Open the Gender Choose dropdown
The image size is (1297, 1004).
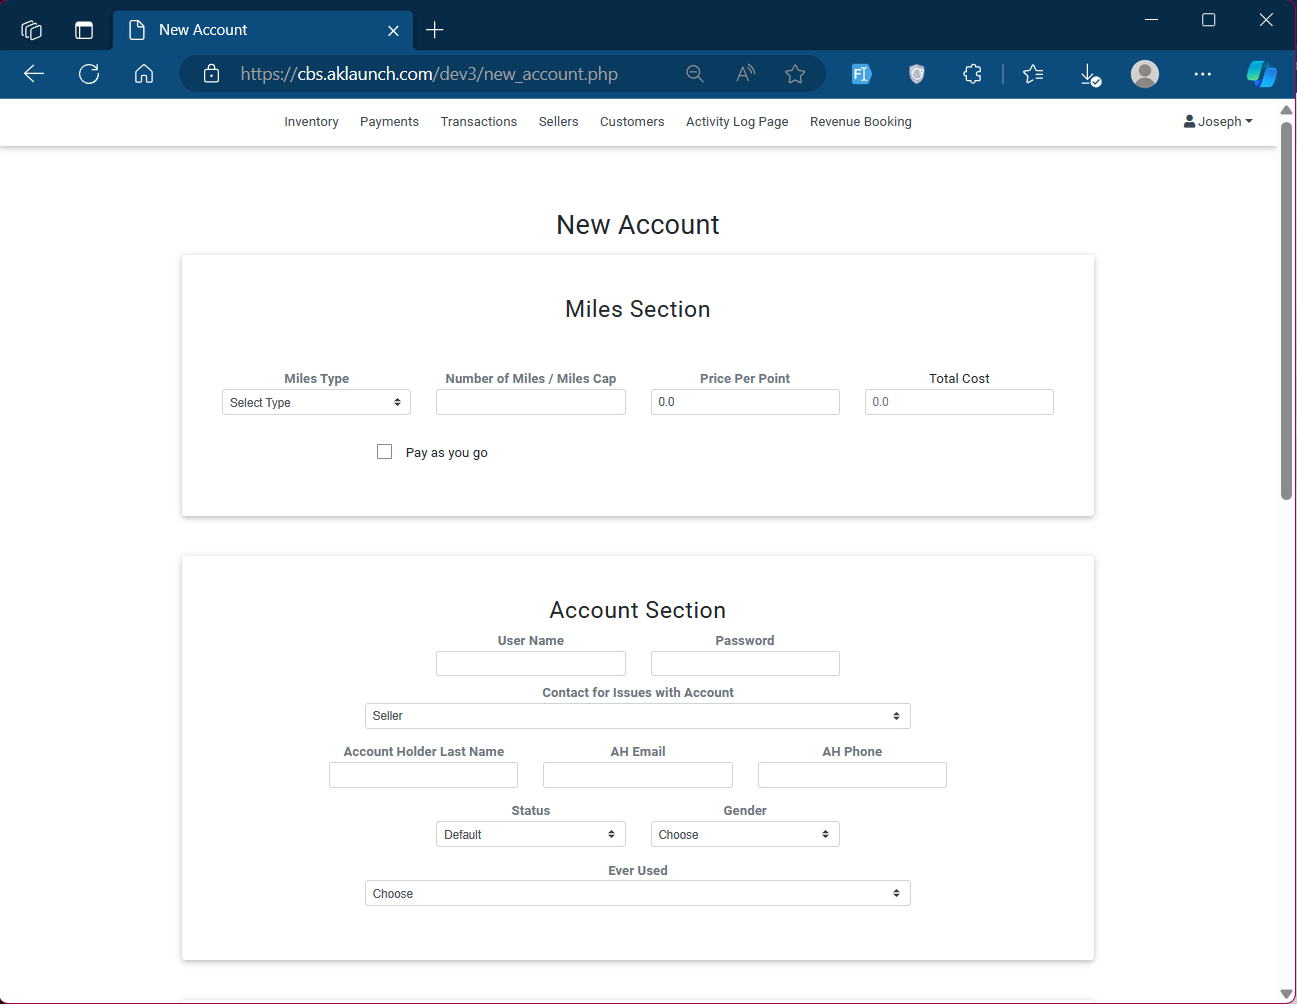tap(744, 835)
